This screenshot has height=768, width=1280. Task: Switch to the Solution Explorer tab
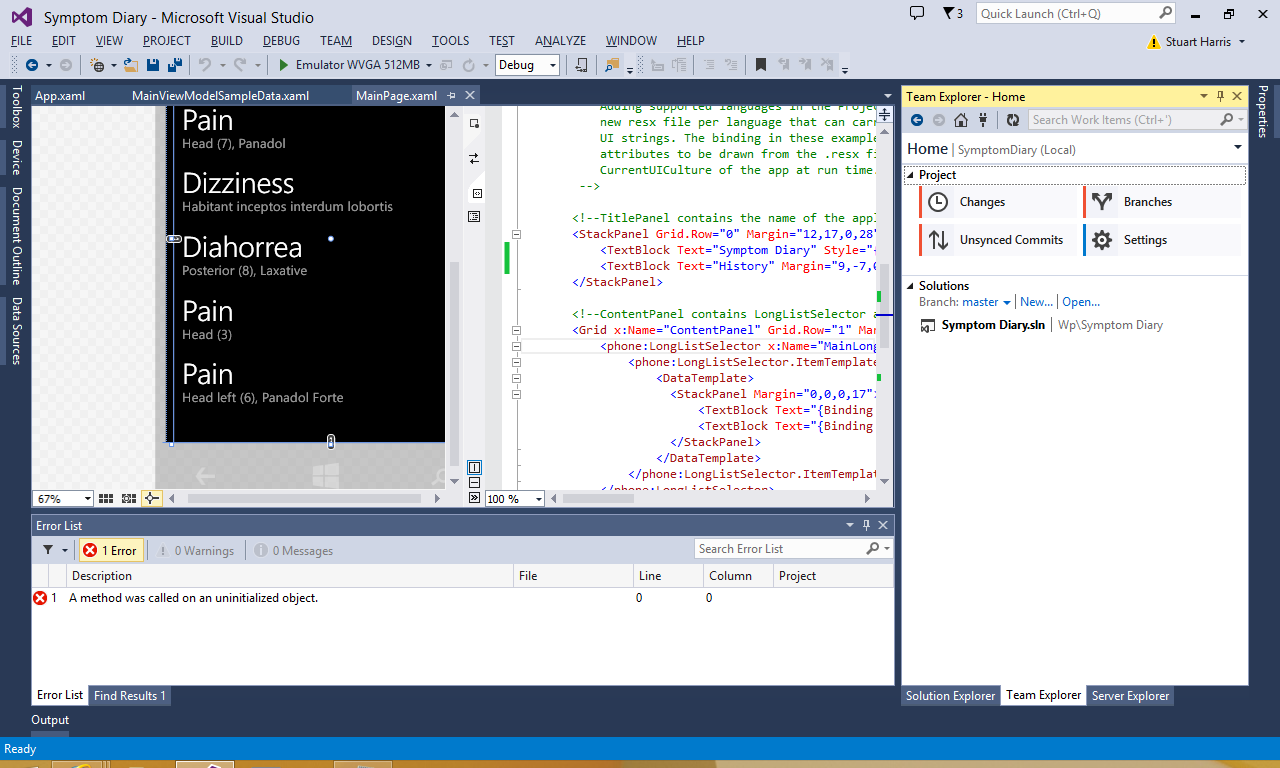point(950,696)
